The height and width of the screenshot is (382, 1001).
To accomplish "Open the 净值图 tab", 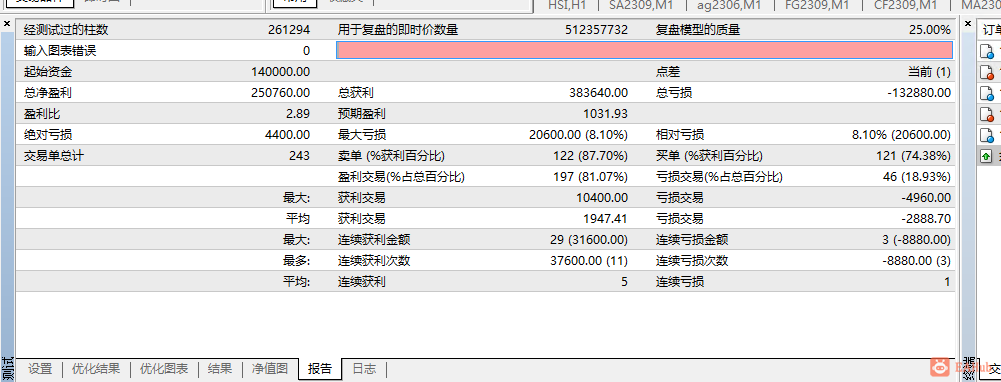I will [x=270, y=369].
